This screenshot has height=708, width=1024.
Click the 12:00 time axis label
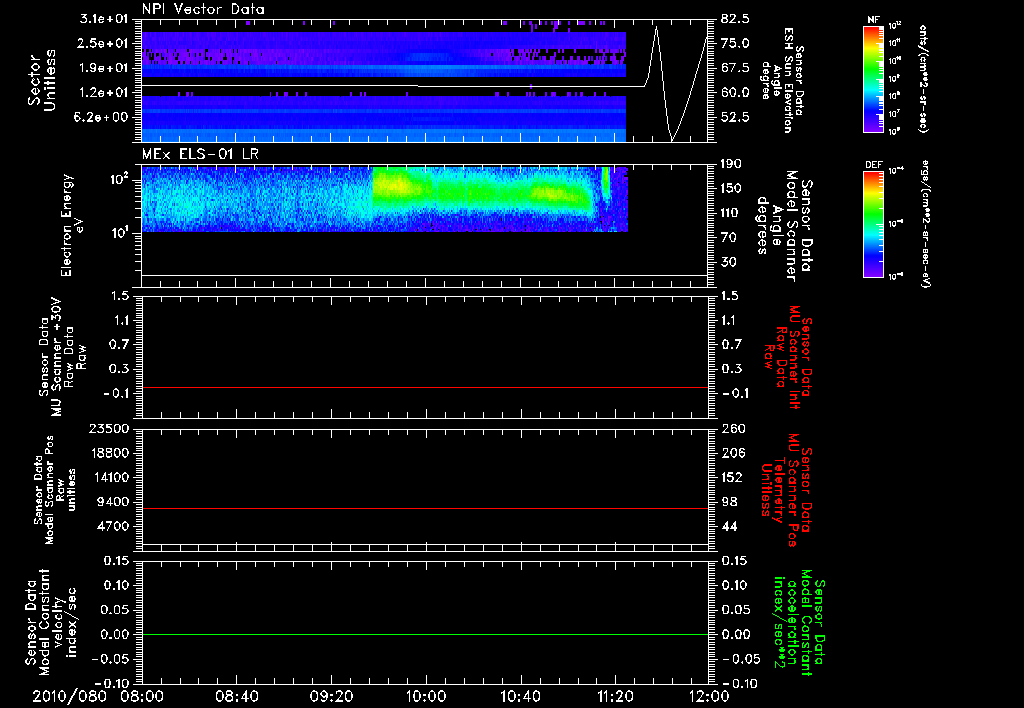click(x=709, y=696)
